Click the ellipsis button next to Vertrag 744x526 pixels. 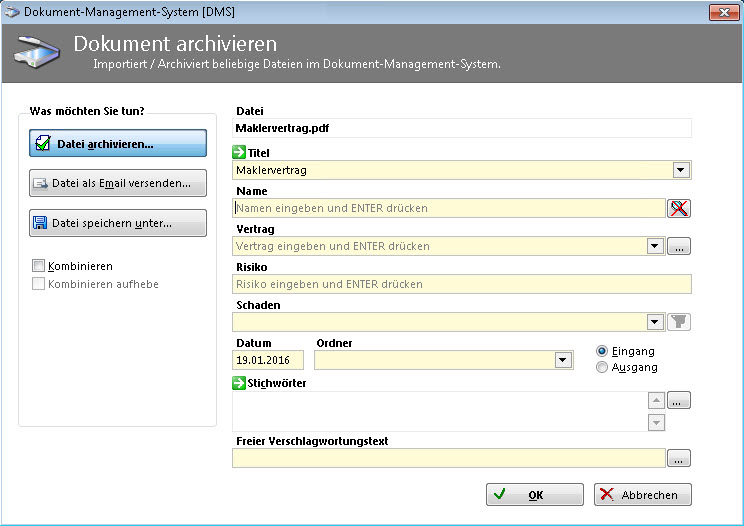point(680,246)
